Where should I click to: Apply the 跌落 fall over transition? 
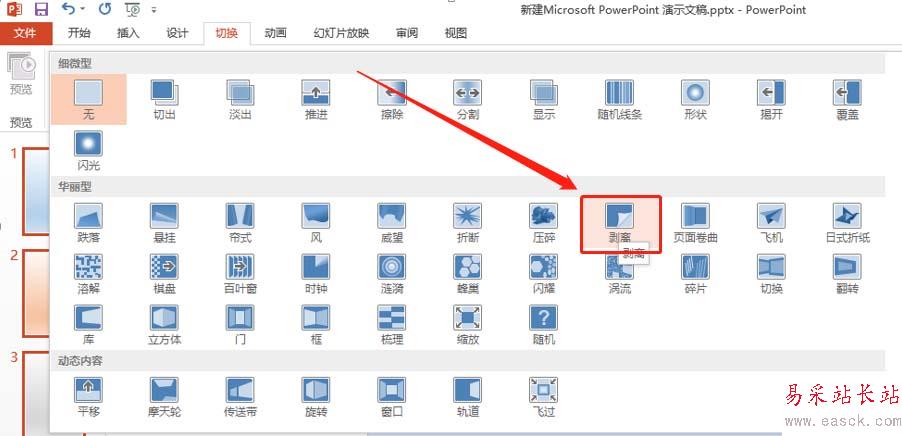point(89,222)
